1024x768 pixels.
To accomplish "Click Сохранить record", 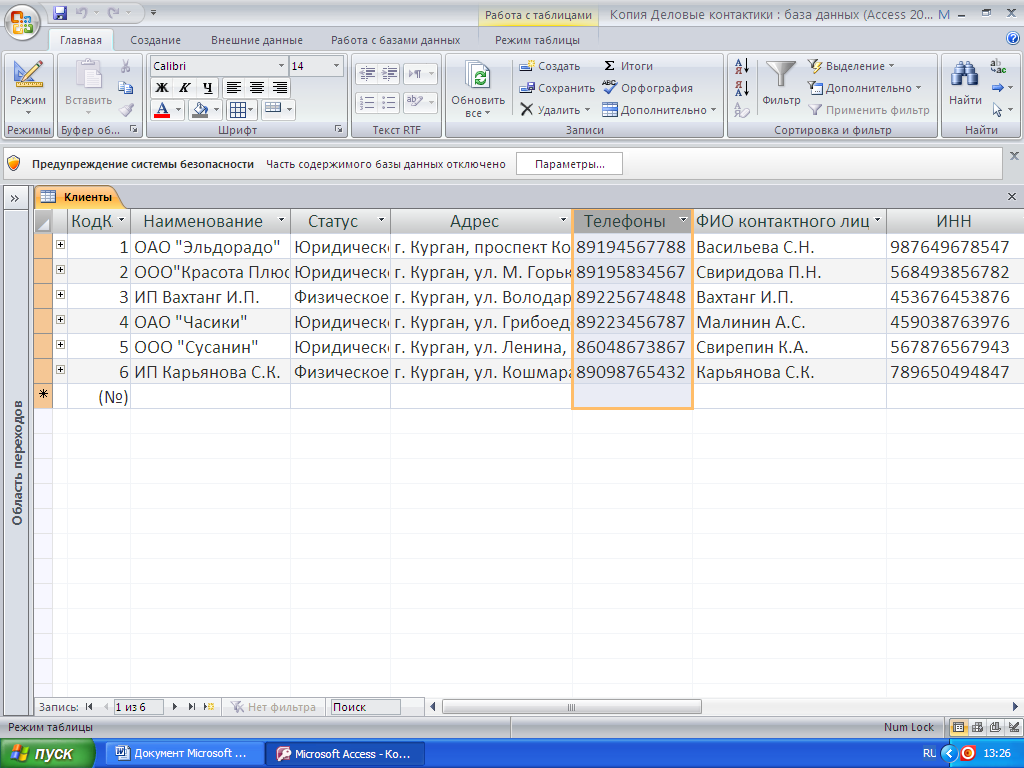I will pos(557,88).
